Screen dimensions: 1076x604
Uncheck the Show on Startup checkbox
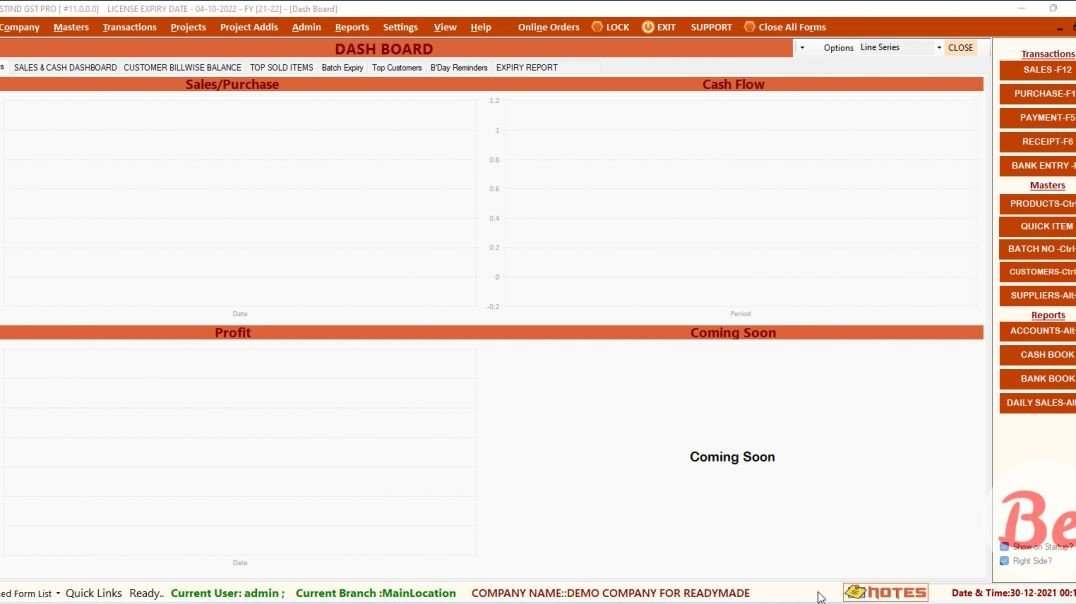tap(1006, 547)
